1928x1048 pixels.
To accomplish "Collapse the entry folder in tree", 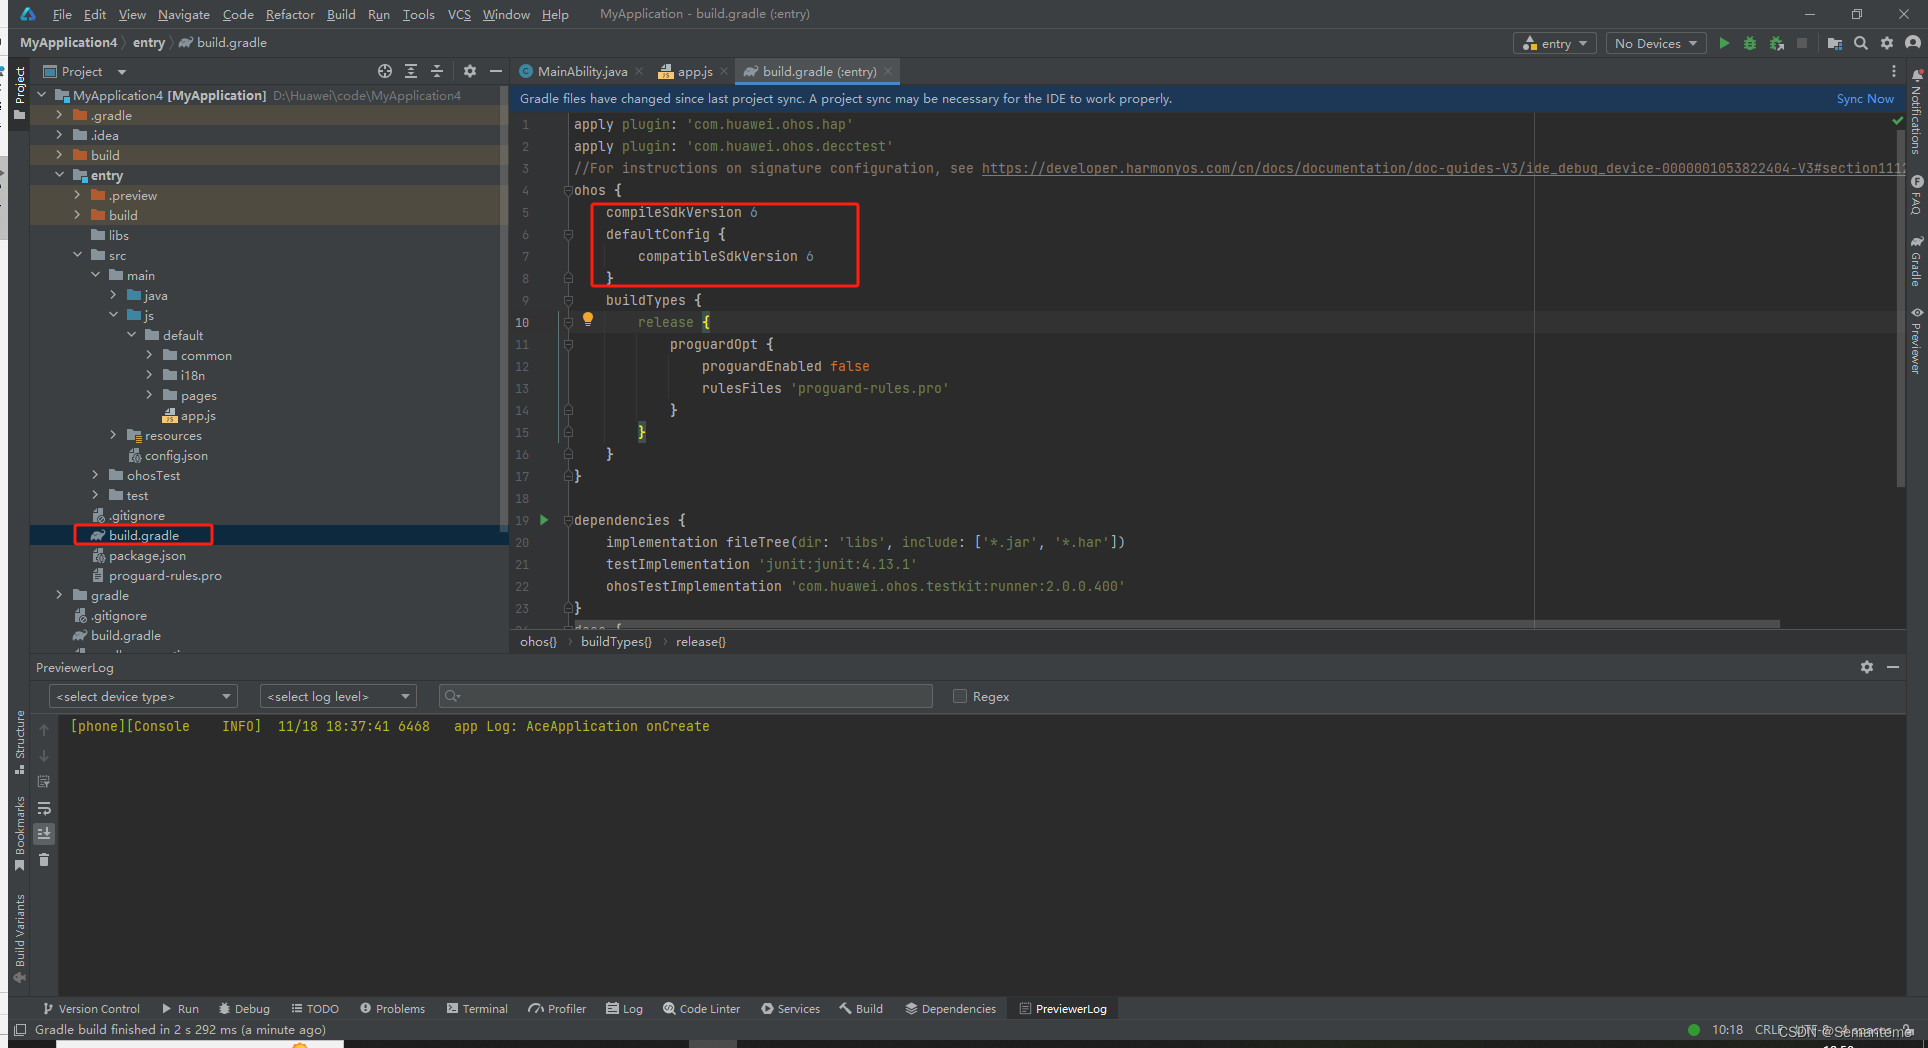I will pos(59,175).
